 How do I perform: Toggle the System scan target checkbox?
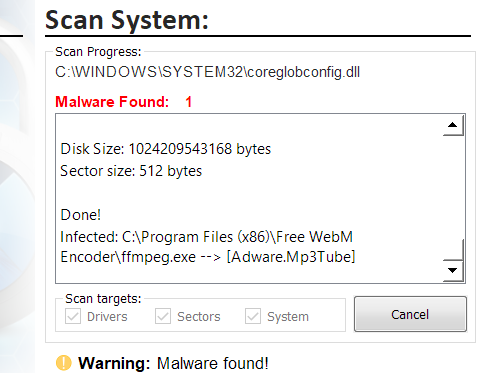(x=253, y=316)
